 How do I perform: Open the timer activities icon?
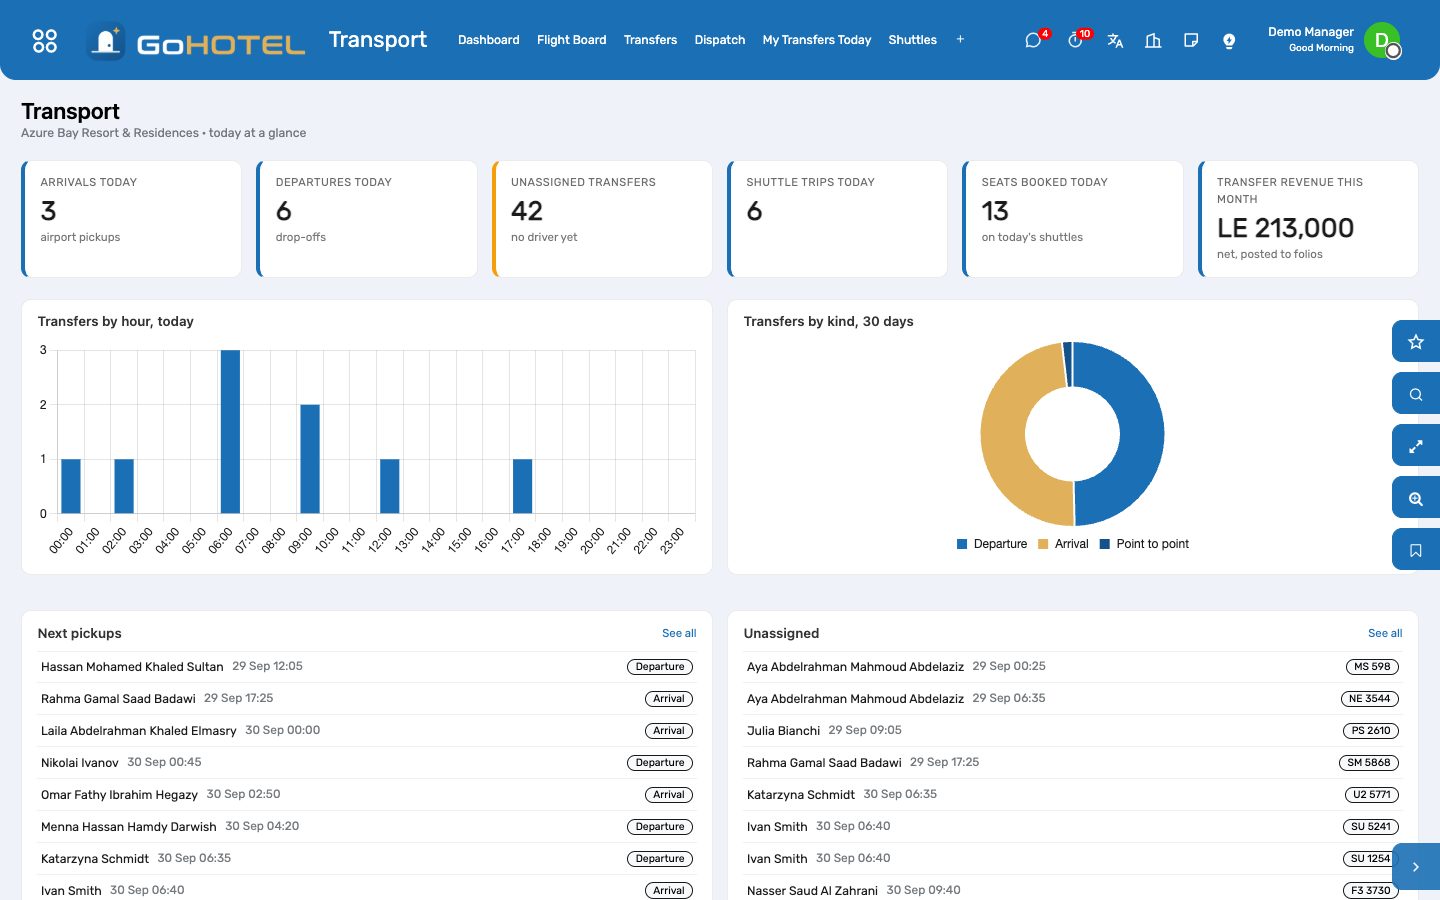(1075, 40)
